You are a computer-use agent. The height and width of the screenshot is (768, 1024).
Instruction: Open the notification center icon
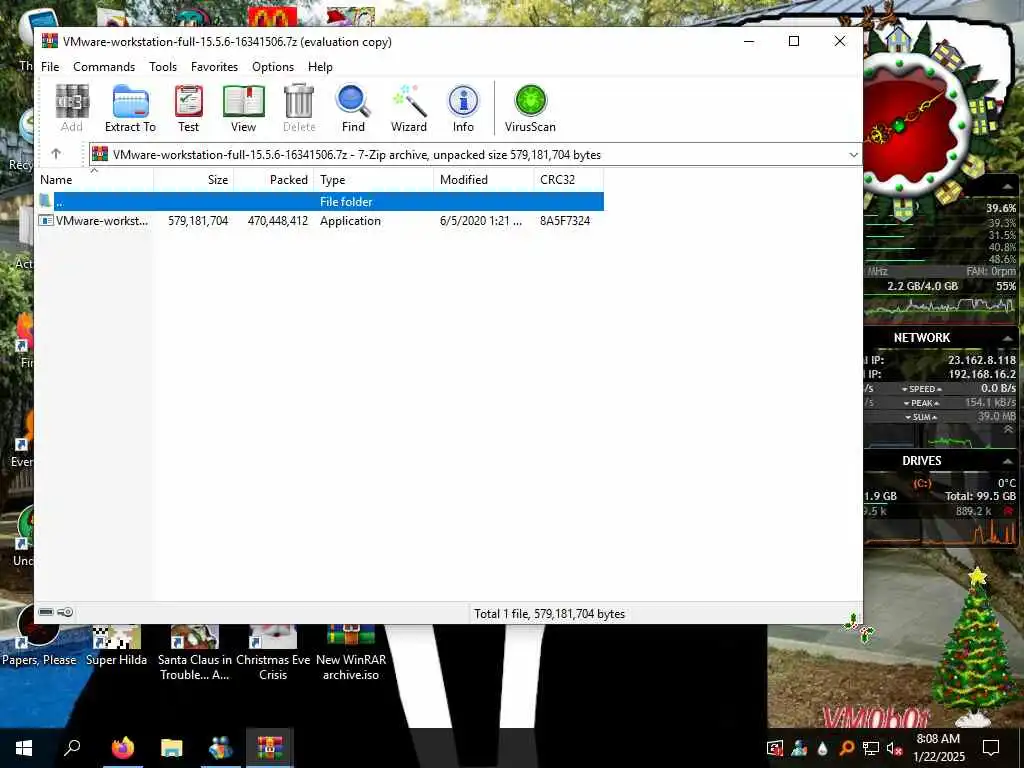(991, 748)
